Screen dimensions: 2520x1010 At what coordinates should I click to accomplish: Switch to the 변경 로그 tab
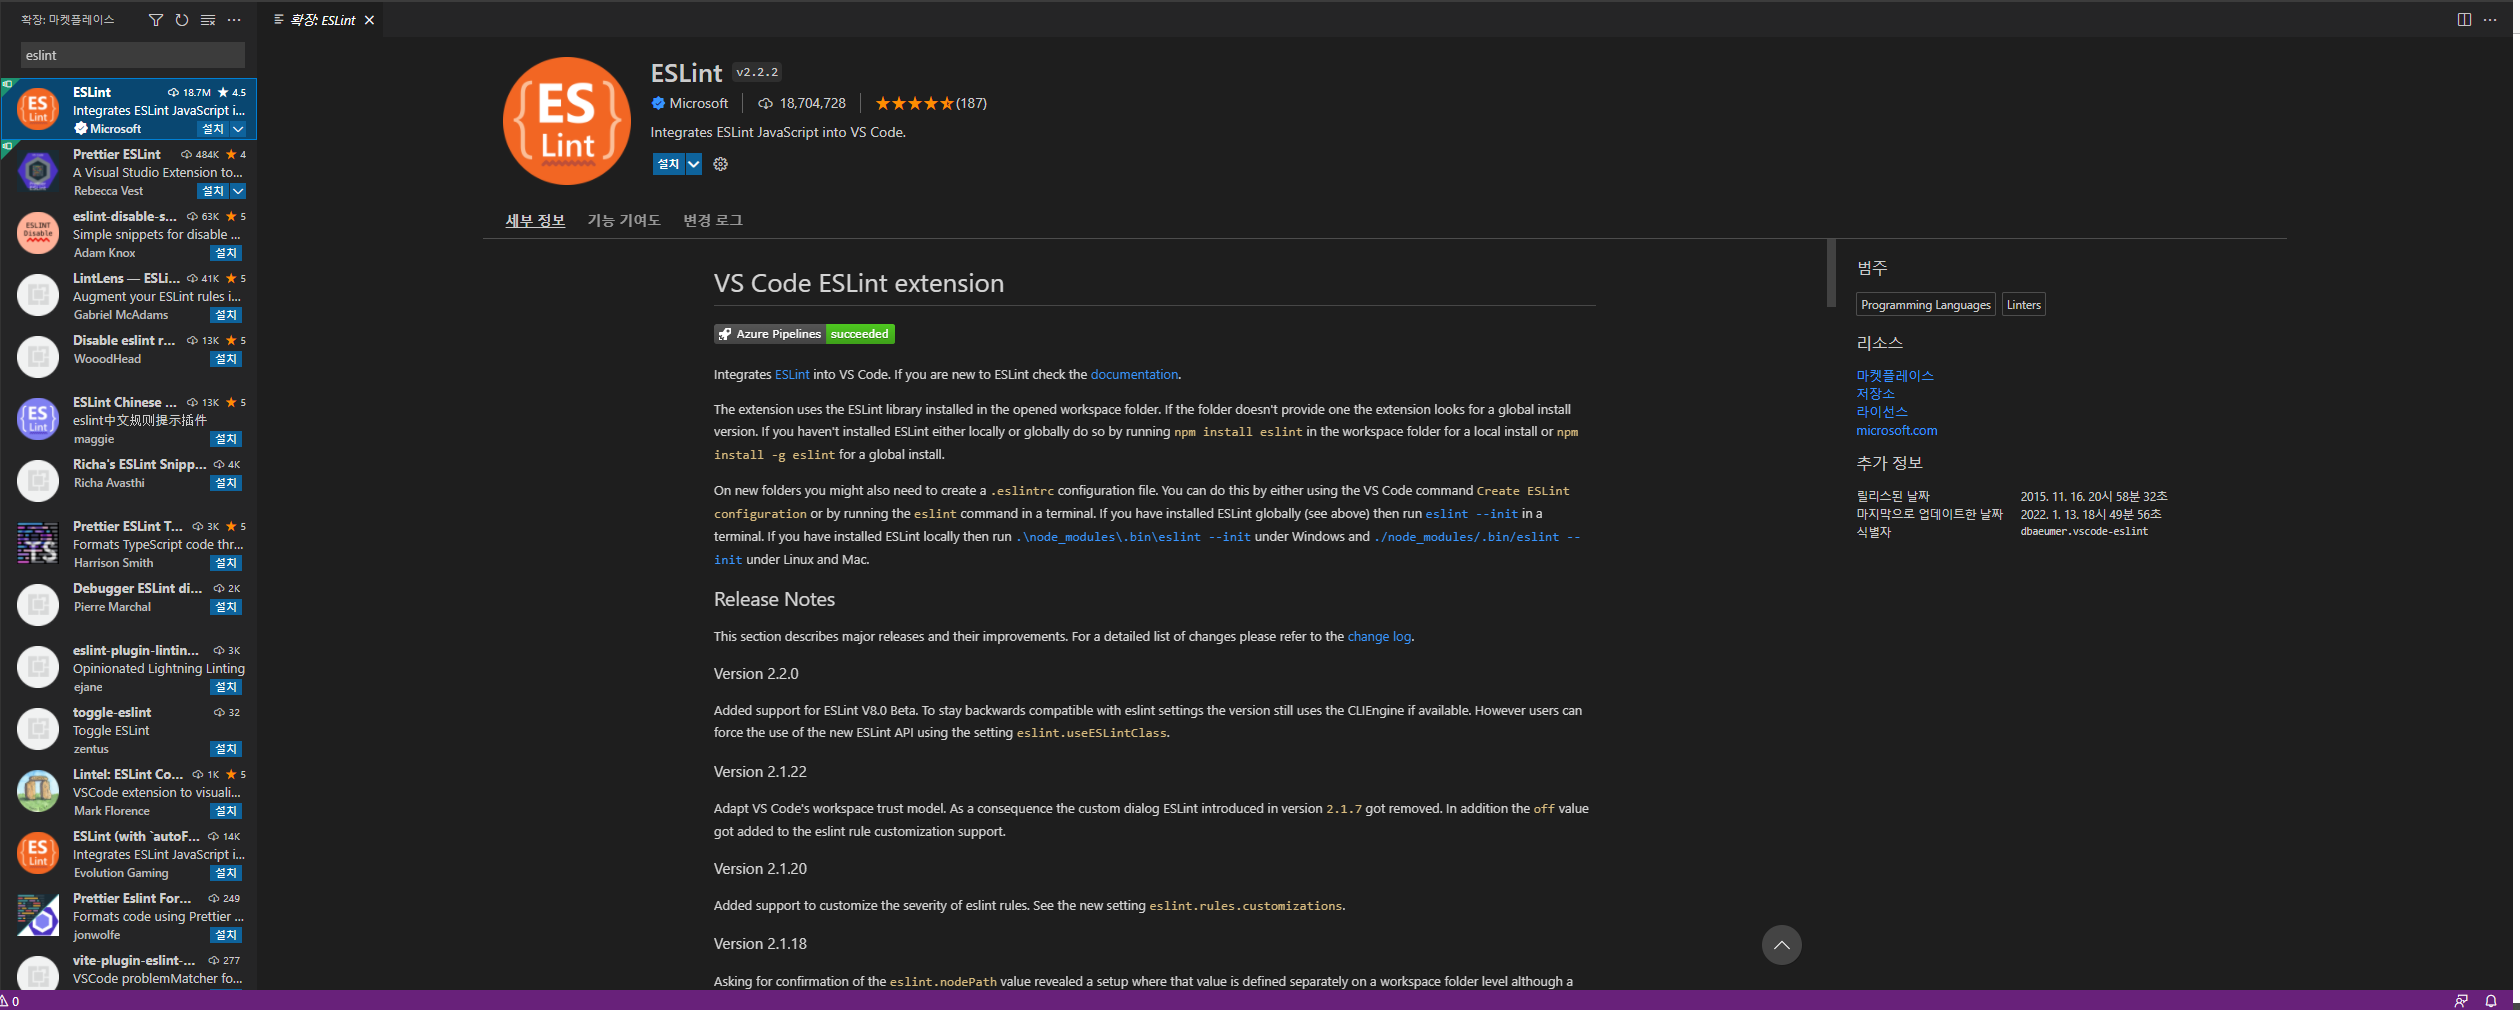tap(713, 220)
